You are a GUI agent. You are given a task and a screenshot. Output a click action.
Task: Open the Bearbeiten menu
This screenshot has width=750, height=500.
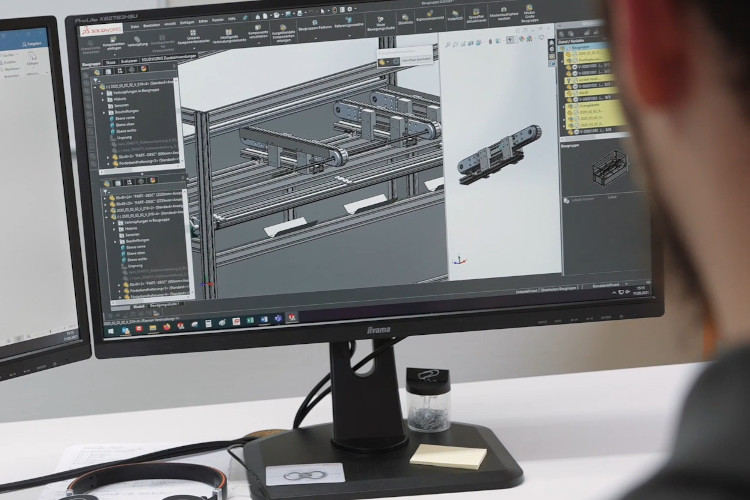pyautogui.click(x=152, y=26)
